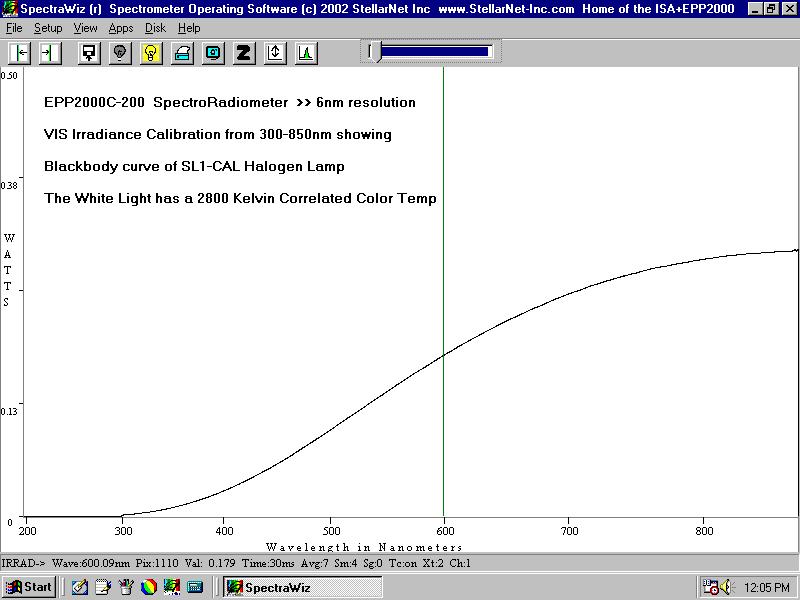The image size is (800, 600).
Task: Click the 'Wavelength in Nanometers' axis label
Action: tap(364, 547)
